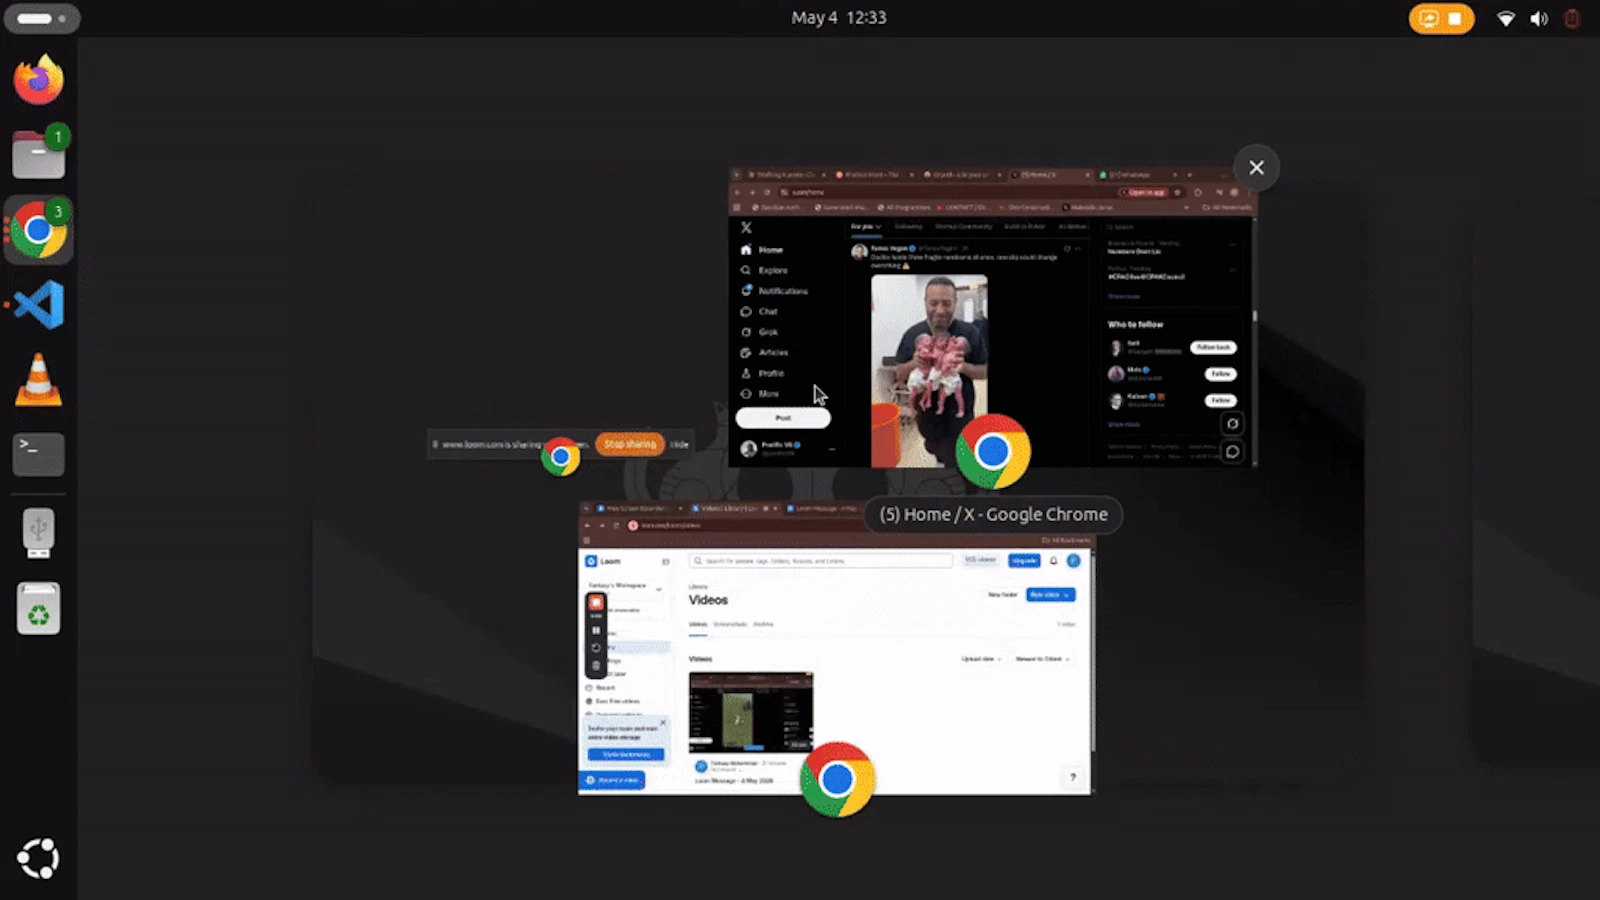
Task: Open Profile in the X sidebar
Action: click(762, 373)
